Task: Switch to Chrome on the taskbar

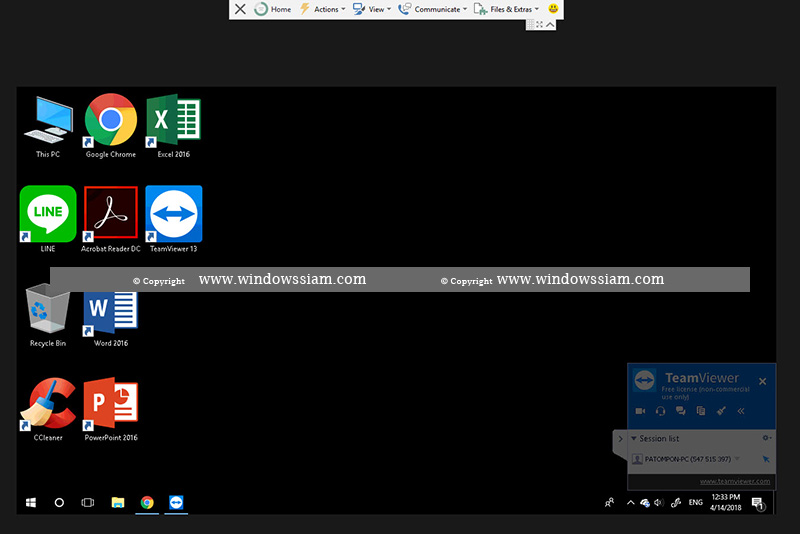Action: 147,503
